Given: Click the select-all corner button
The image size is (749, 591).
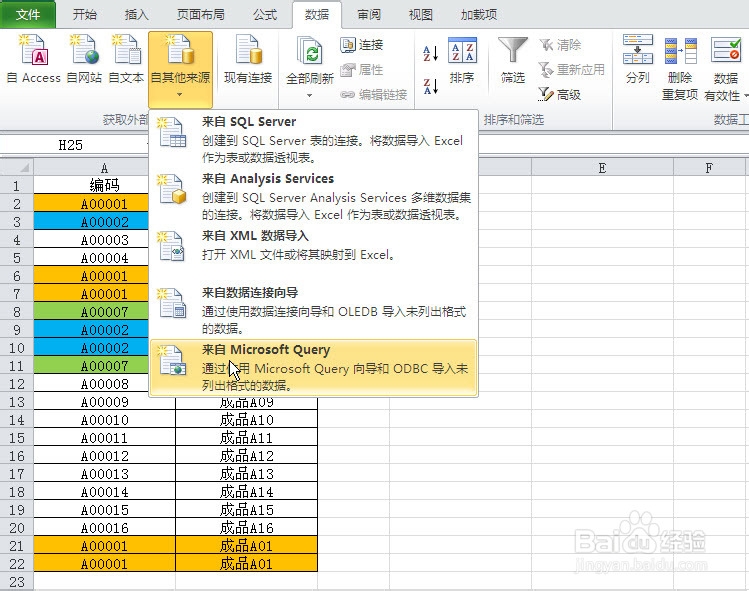Looking at the screenshot, I should tap(17, 167).
